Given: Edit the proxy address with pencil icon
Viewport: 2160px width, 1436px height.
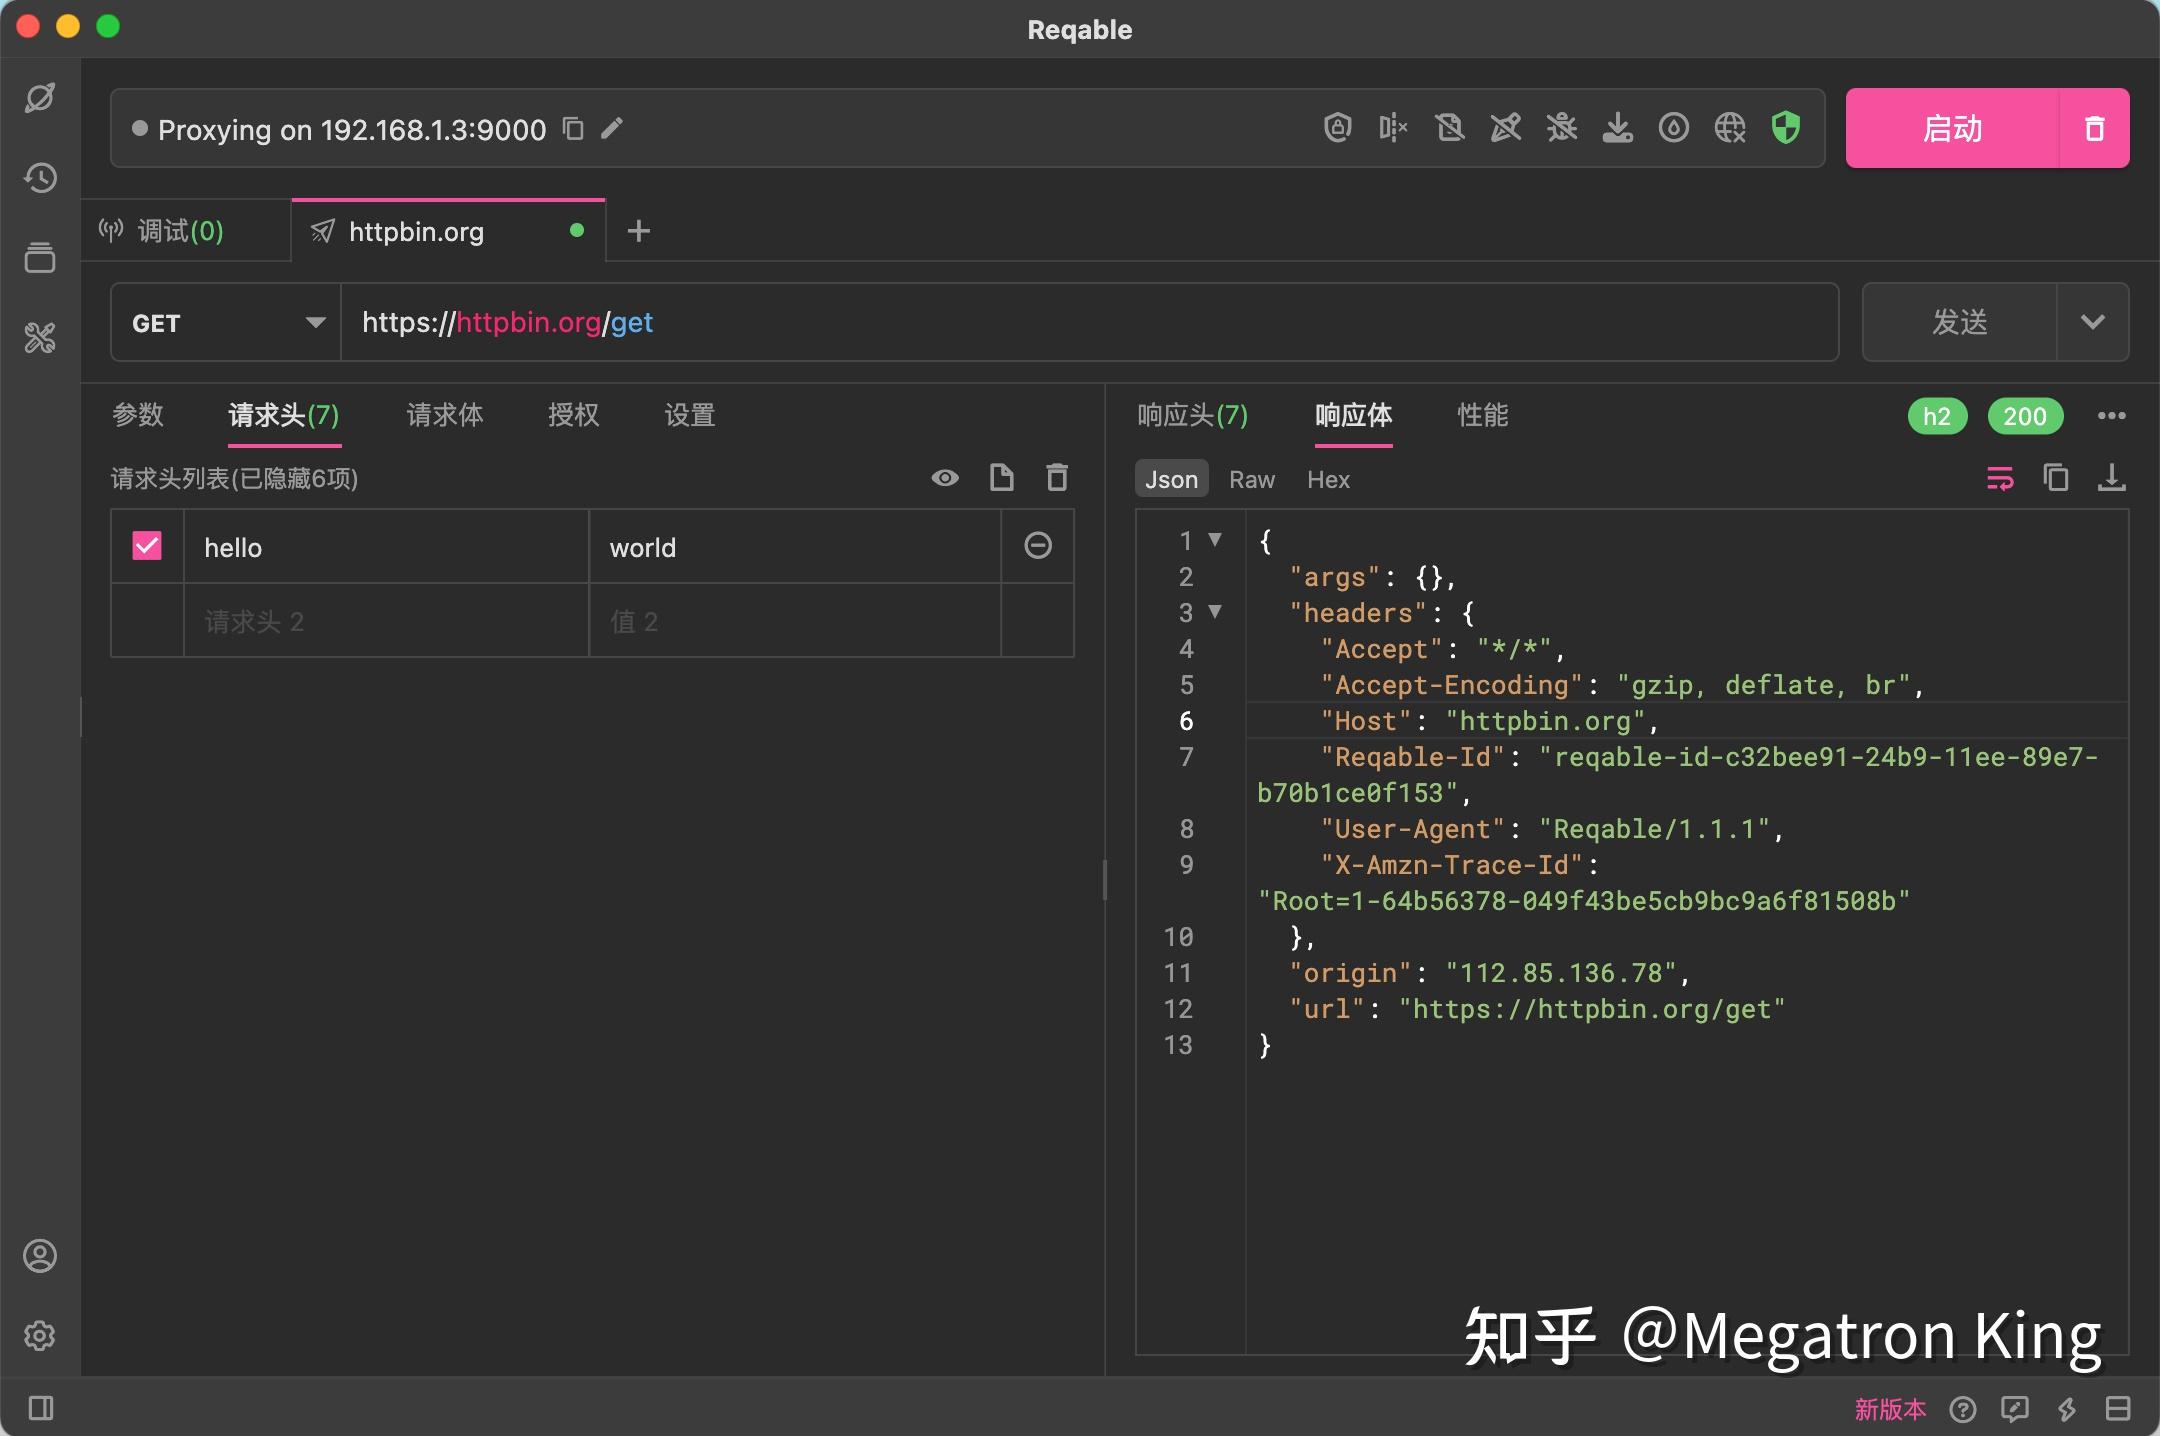Looking at the screenshot, I should (x=612, y=129).
